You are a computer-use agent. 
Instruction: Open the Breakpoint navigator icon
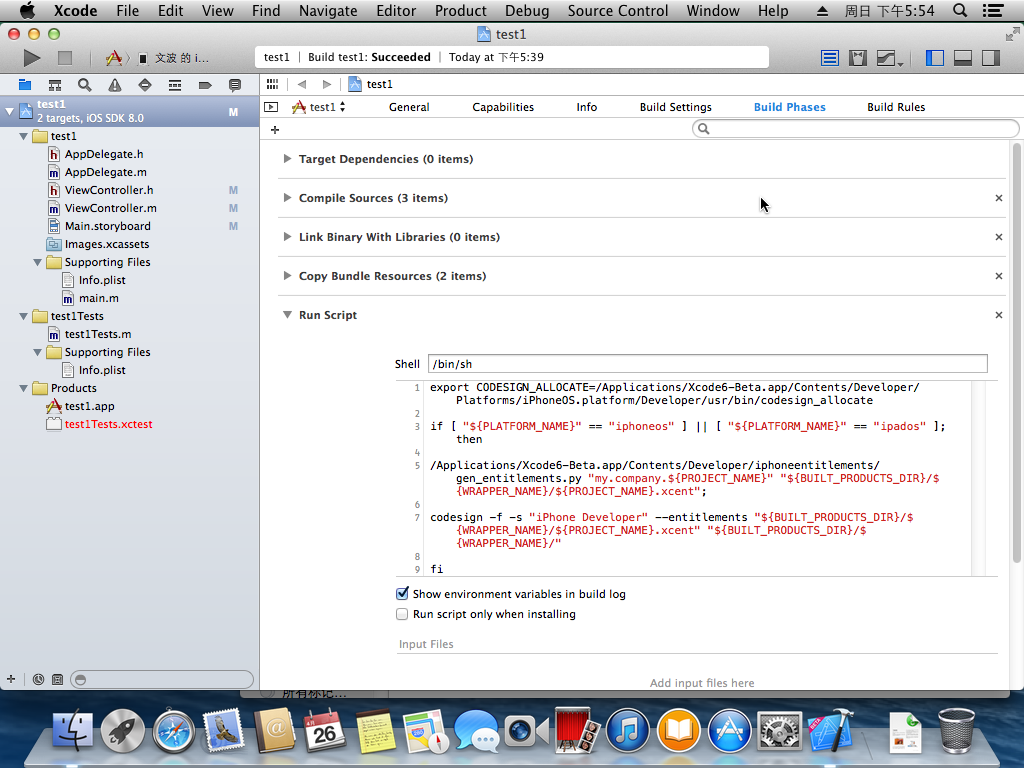point(205,85)
